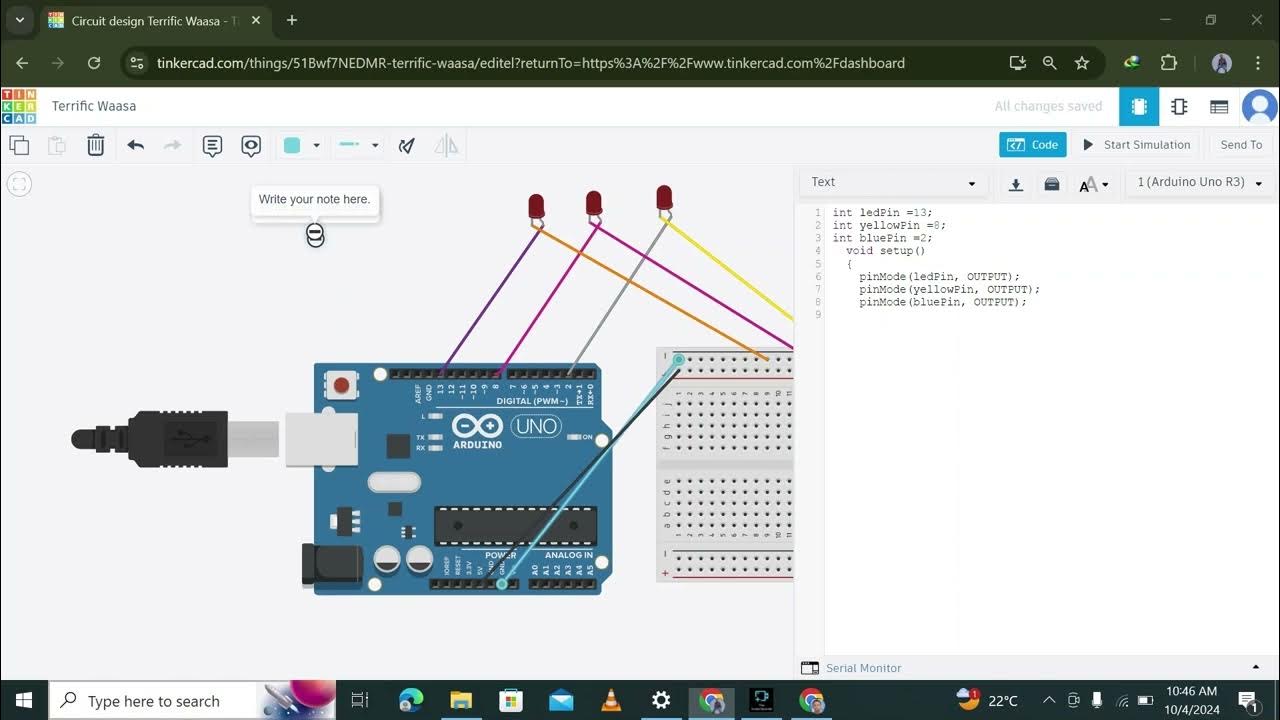
Task: Click the Zoom to fit icon
Action: [x=19, y=184]
